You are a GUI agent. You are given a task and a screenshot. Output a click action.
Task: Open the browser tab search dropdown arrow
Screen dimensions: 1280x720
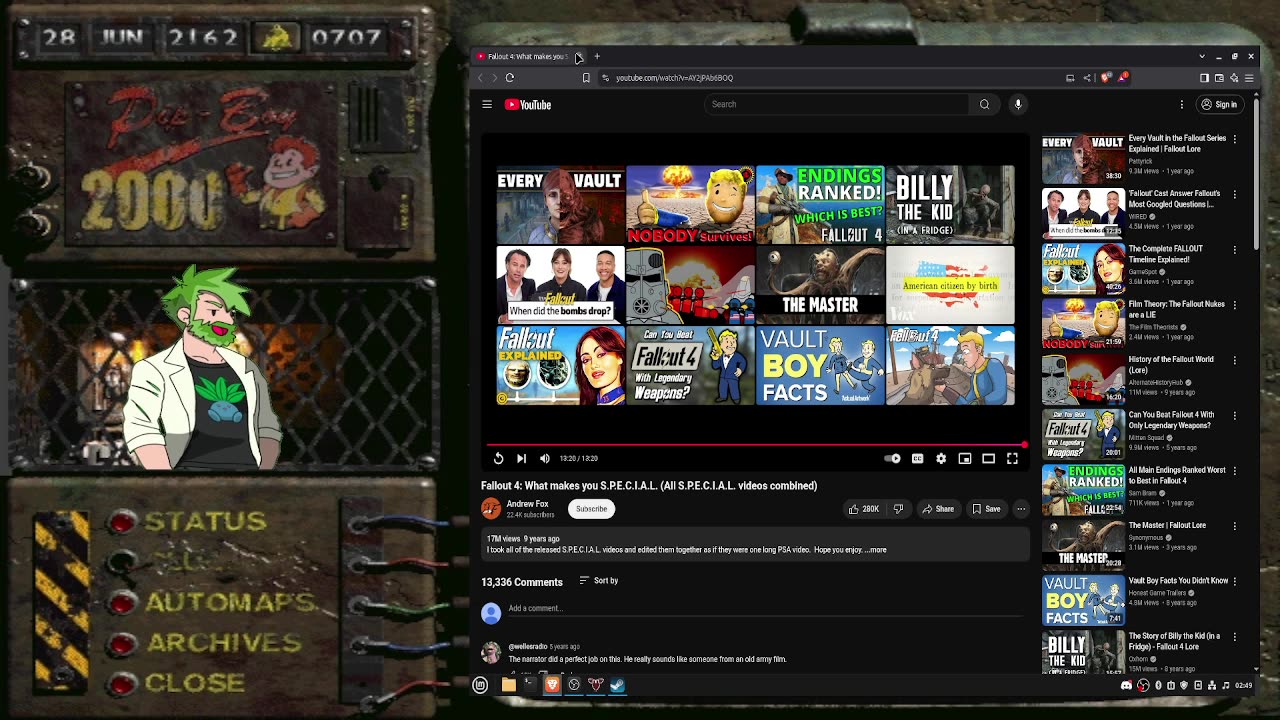pyautogui.click(x=1202, y=56)
